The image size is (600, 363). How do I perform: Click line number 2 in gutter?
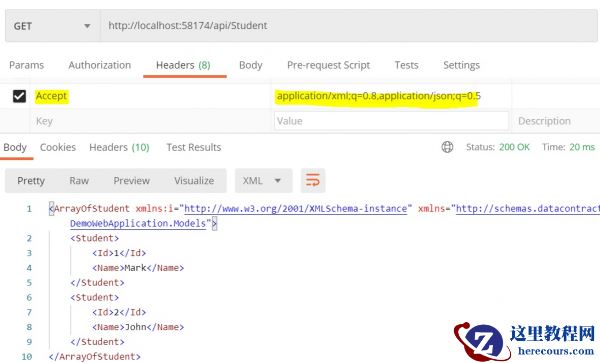coord(29,238)
